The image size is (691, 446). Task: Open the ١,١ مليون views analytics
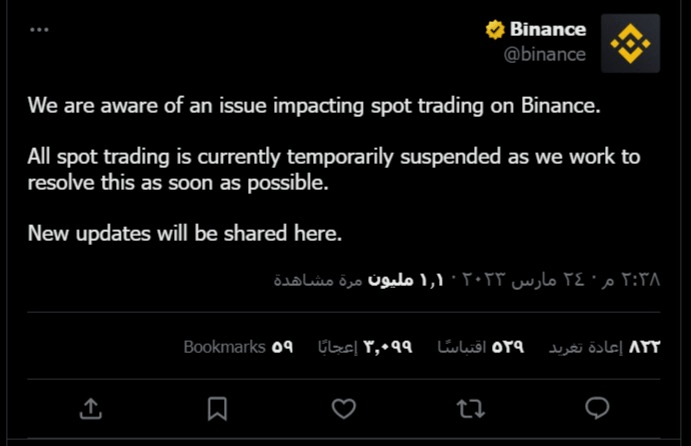[x=358, y=279]
